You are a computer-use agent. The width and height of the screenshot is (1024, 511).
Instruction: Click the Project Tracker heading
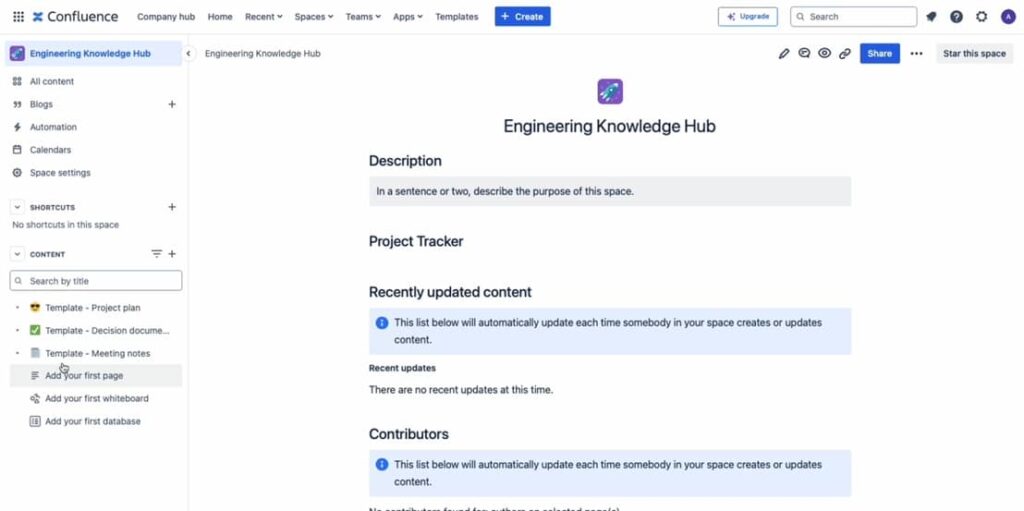pyautogui.click(x=416, y=241)
